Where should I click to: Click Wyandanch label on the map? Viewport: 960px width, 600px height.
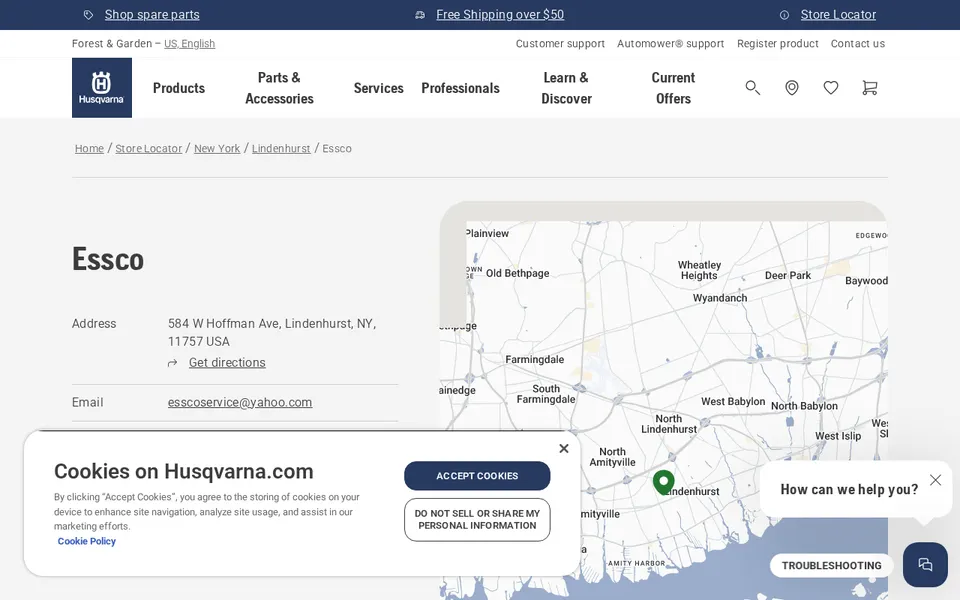(720, 298)
